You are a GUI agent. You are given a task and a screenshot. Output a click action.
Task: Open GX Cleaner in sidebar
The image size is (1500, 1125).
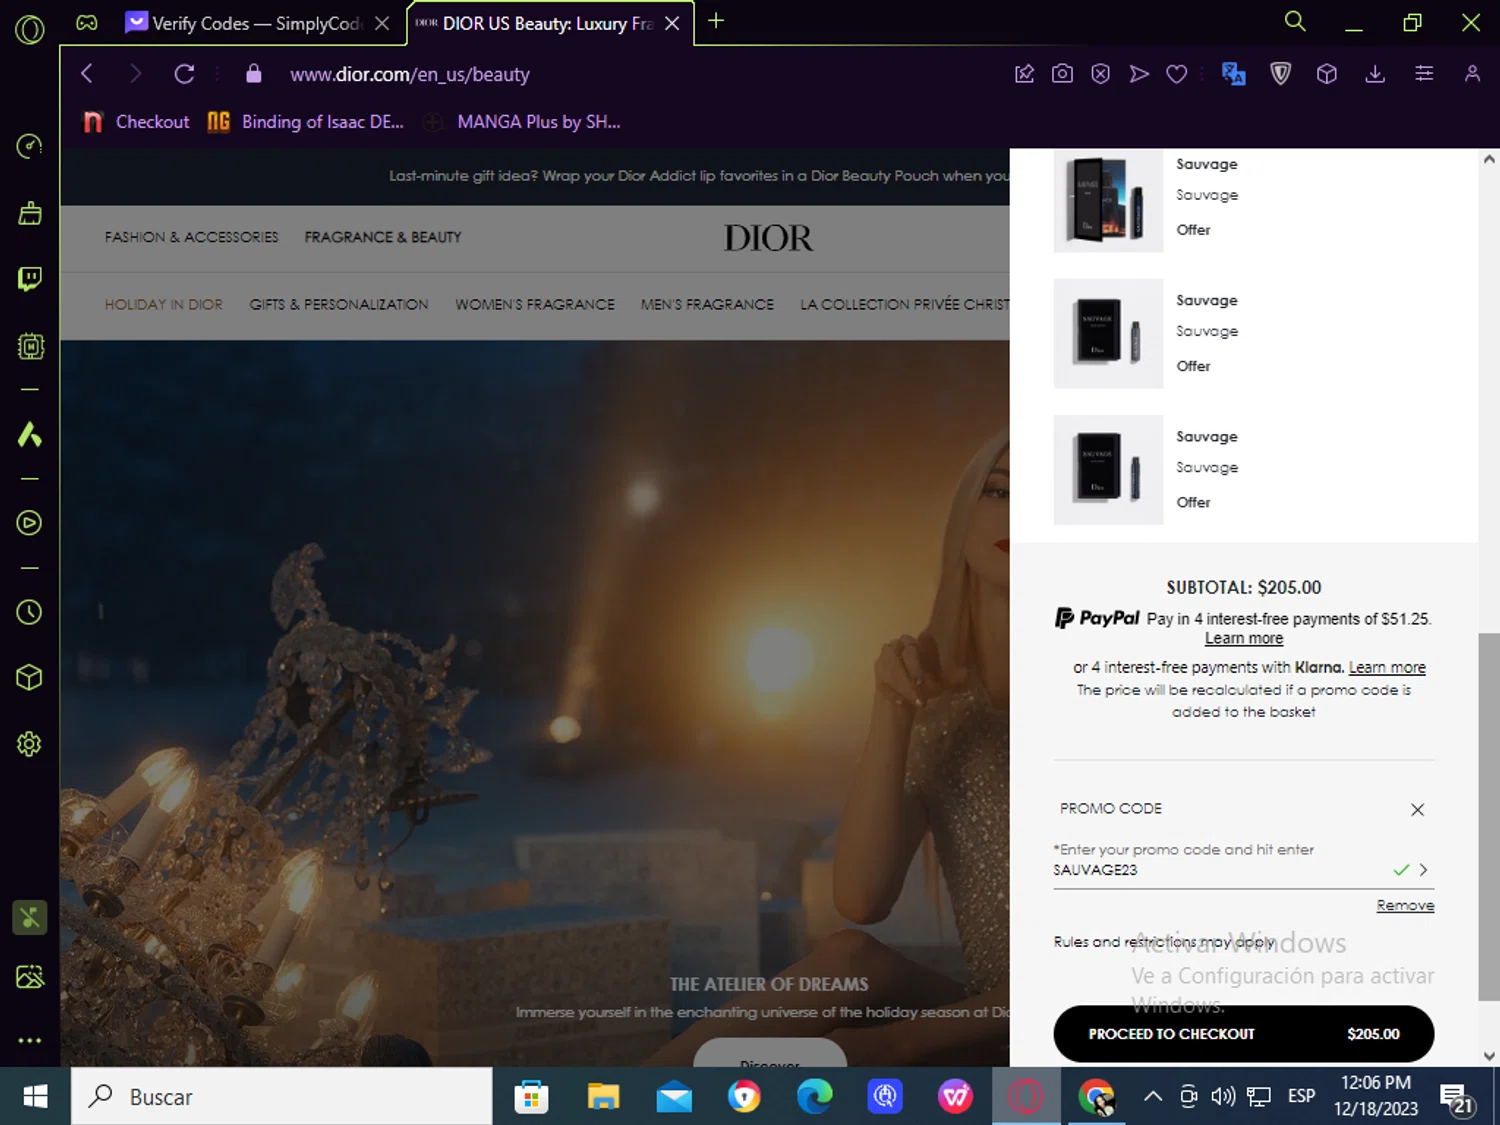pos(30,212)
